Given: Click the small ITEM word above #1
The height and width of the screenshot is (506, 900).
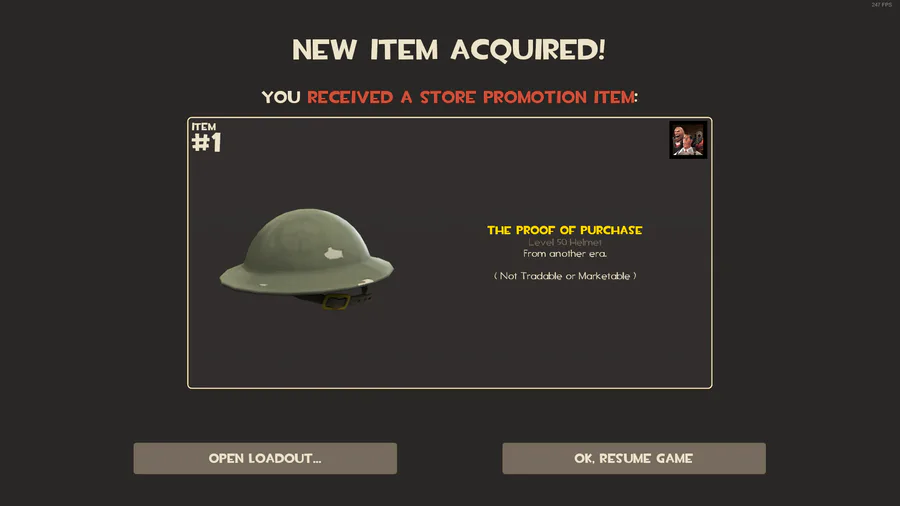Looking at the screenshot, I should [204, 127].
